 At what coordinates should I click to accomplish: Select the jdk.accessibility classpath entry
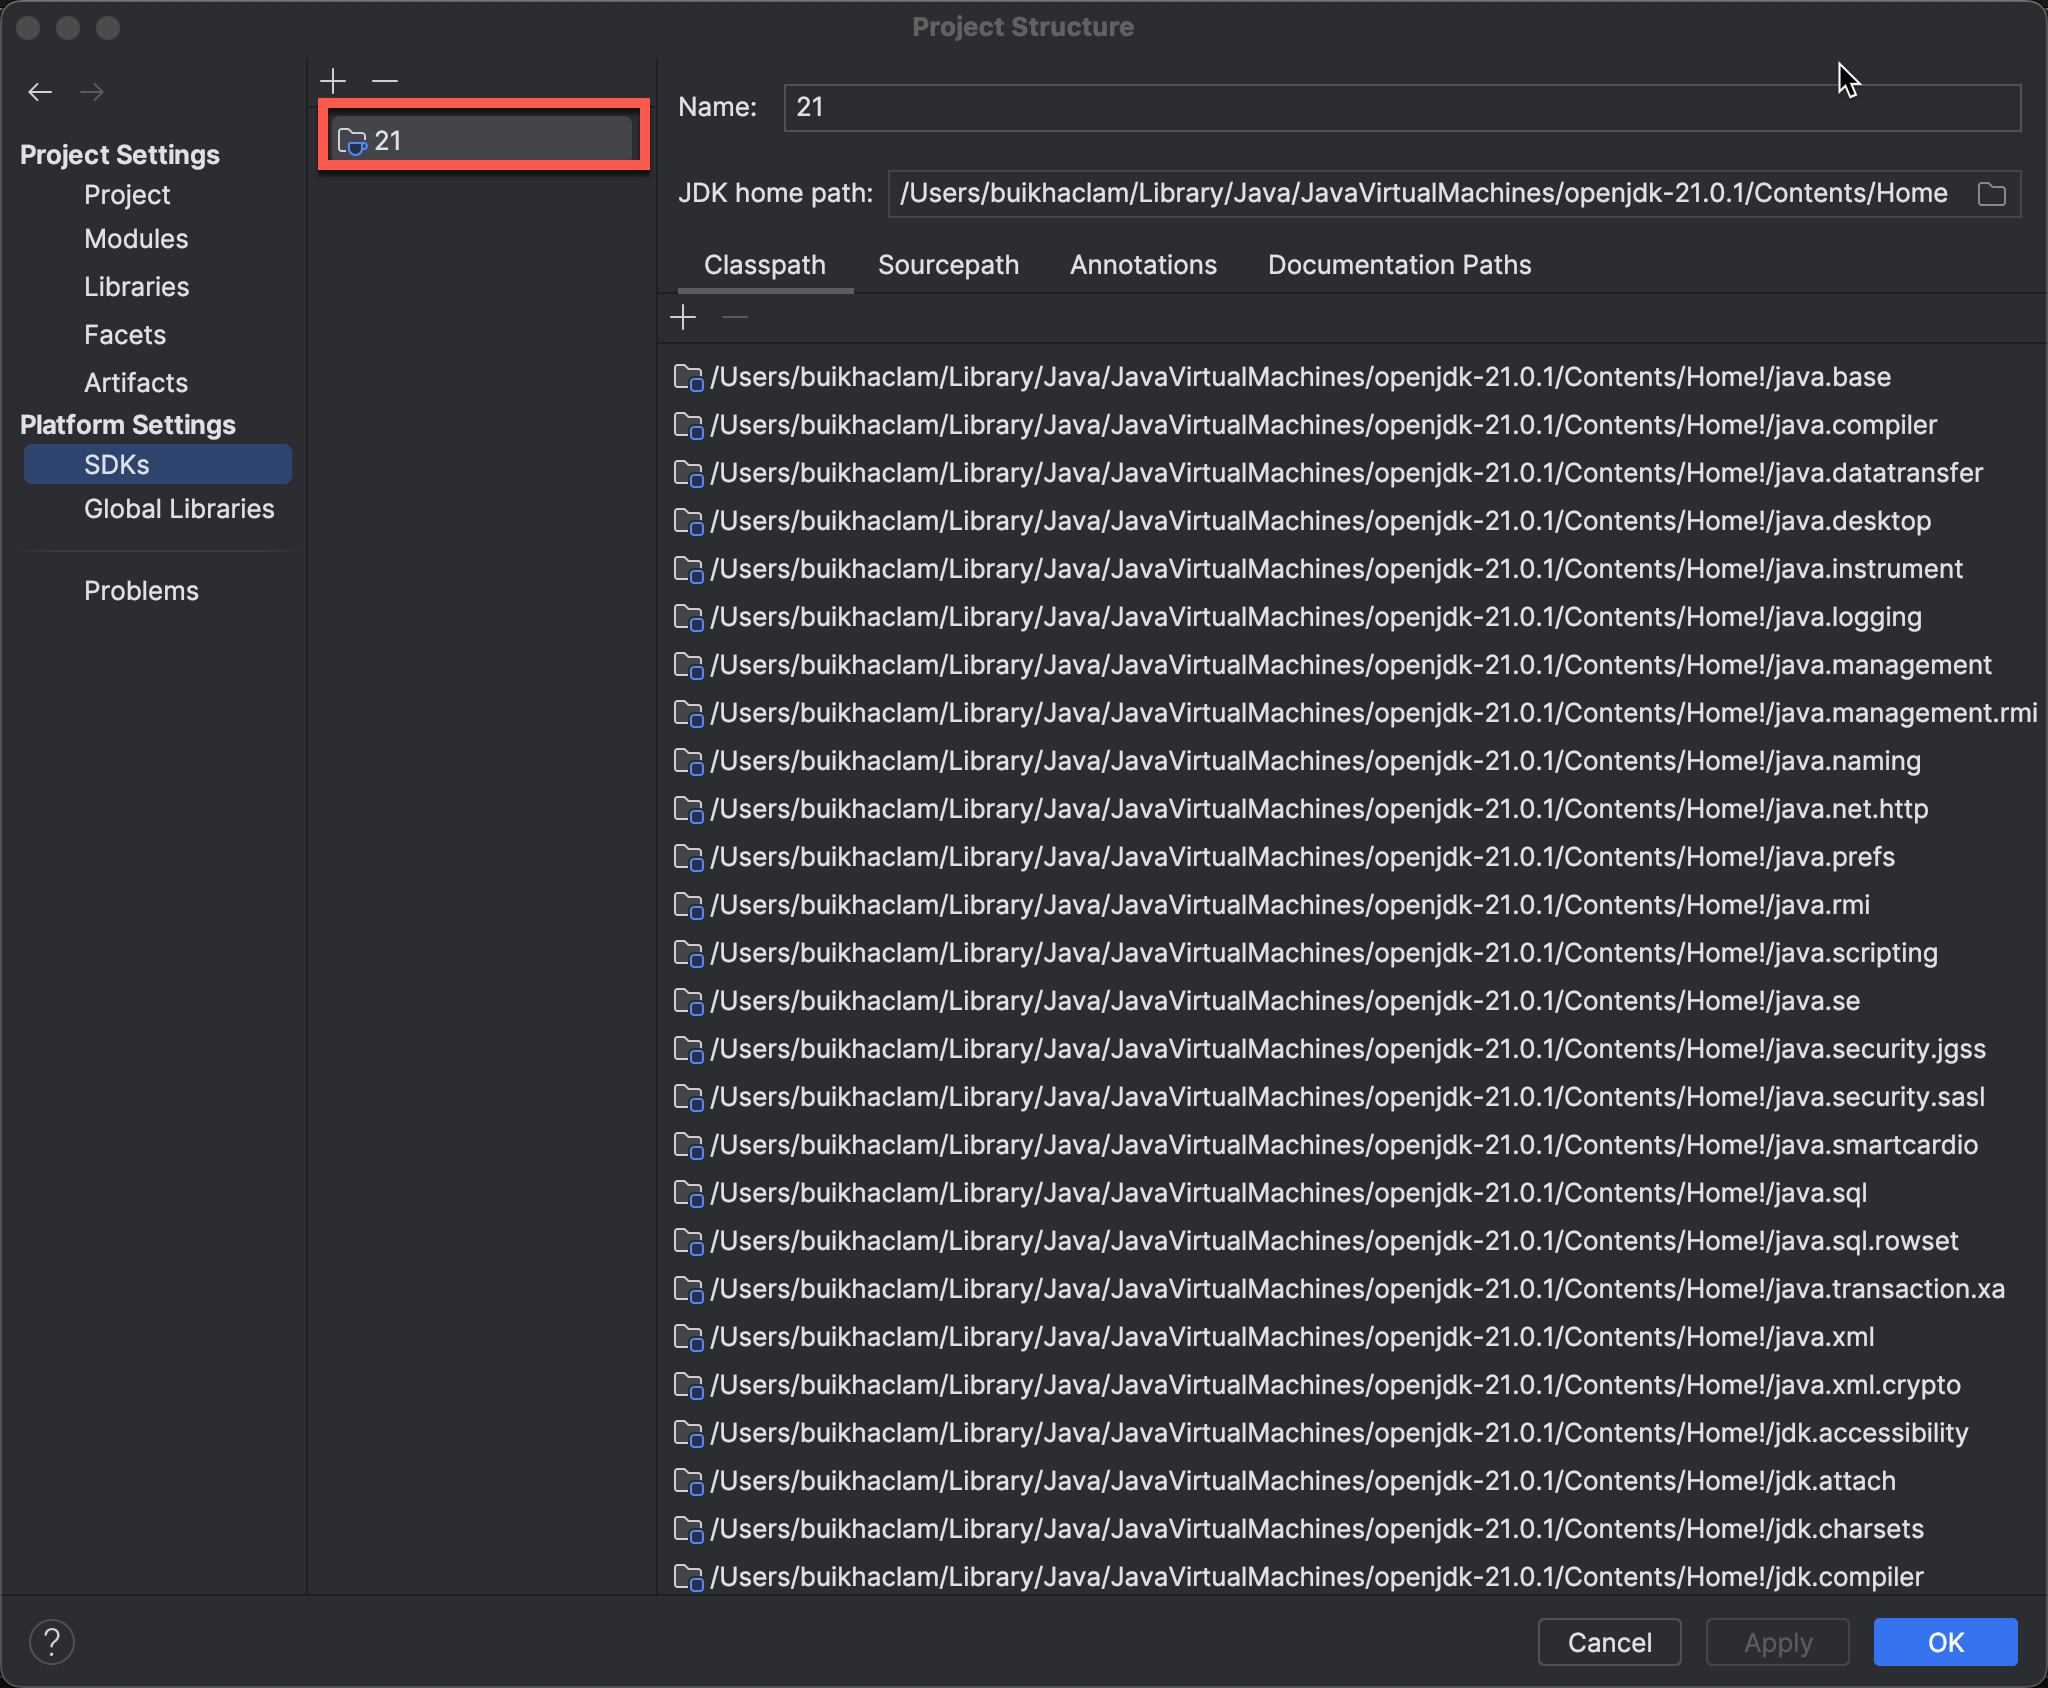click(x=1339, y=1434)
